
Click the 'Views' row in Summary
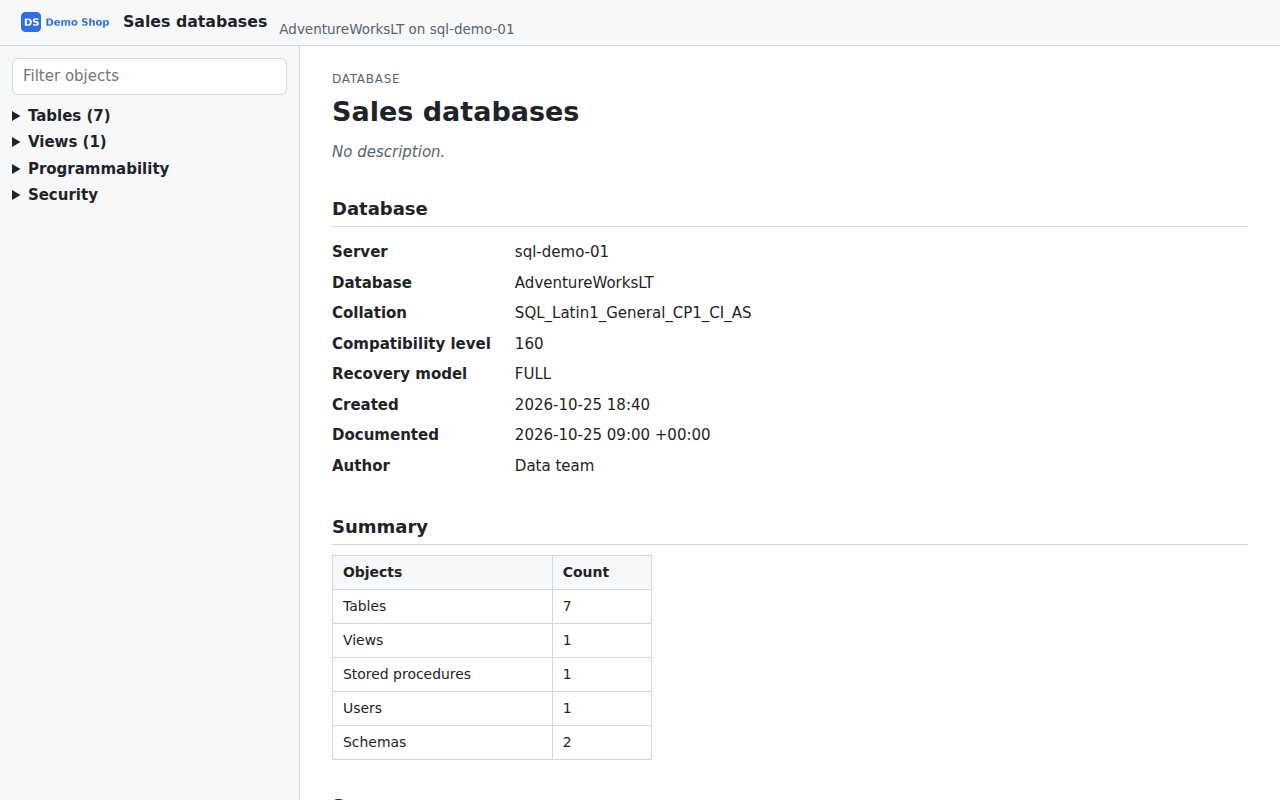tap(492, 640)
